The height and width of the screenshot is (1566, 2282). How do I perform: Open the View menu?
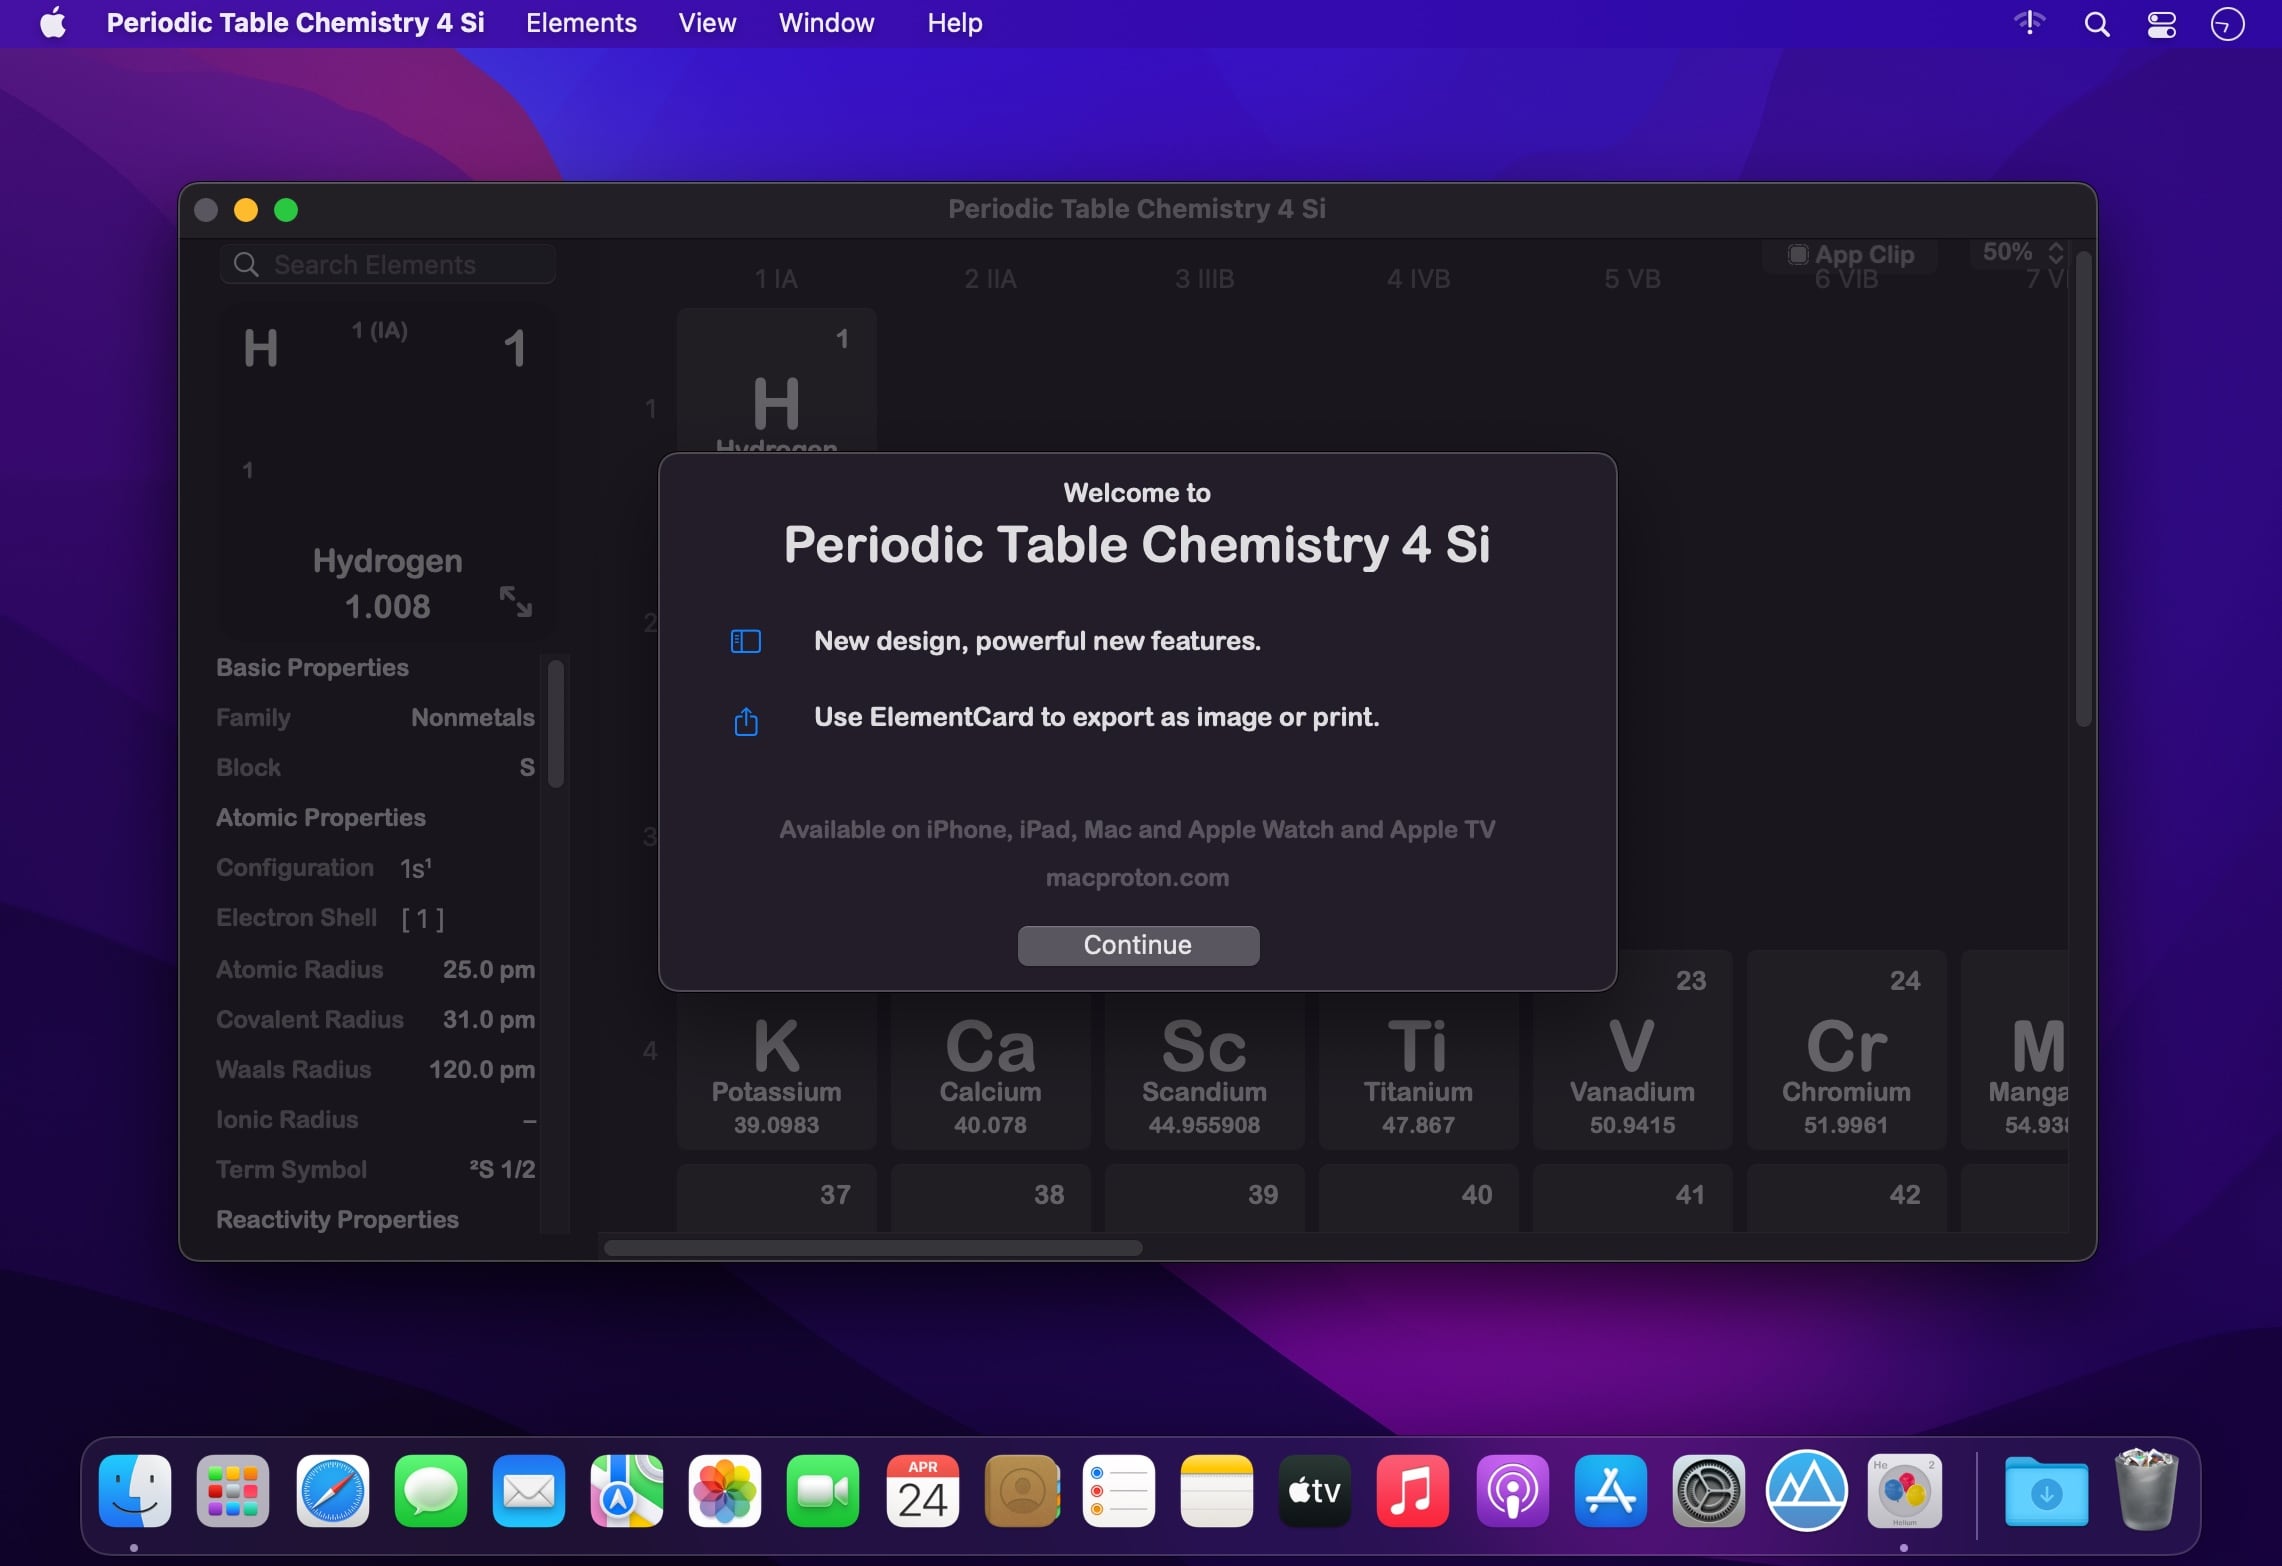tap(707, 23)
